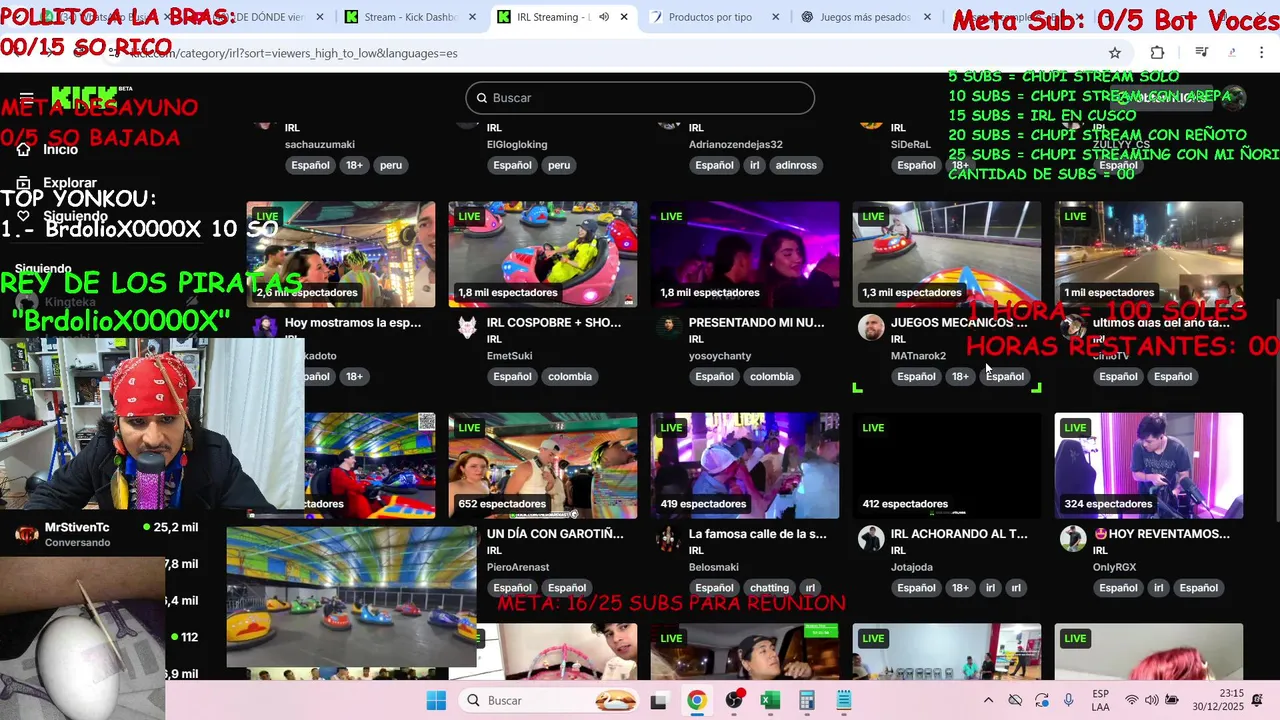Open La famosa calle de la s... title
This screenshot has height=720, width=1280.
(x=758, y=534)
